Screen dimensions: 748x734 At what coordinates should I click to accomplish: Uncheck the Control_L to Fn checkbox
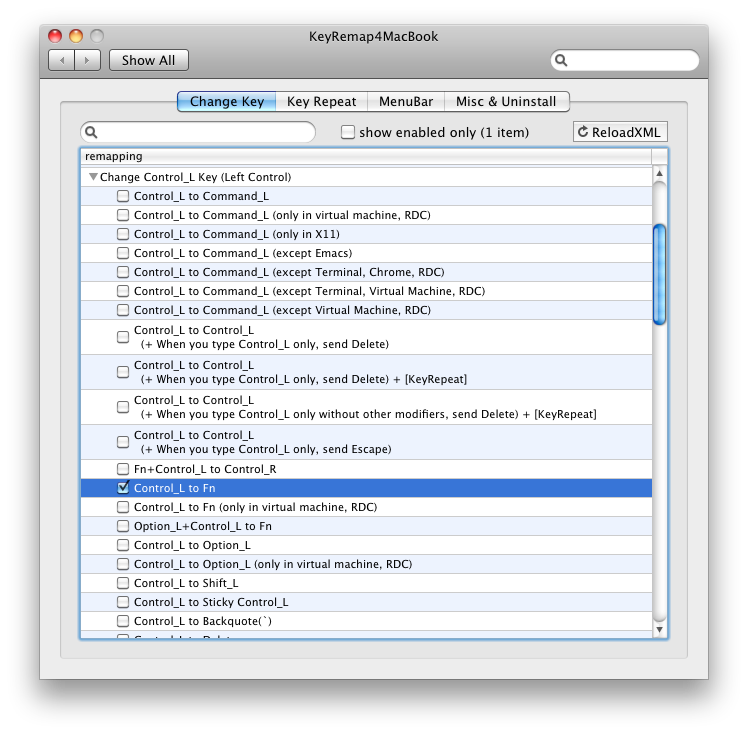pos(123,488)
